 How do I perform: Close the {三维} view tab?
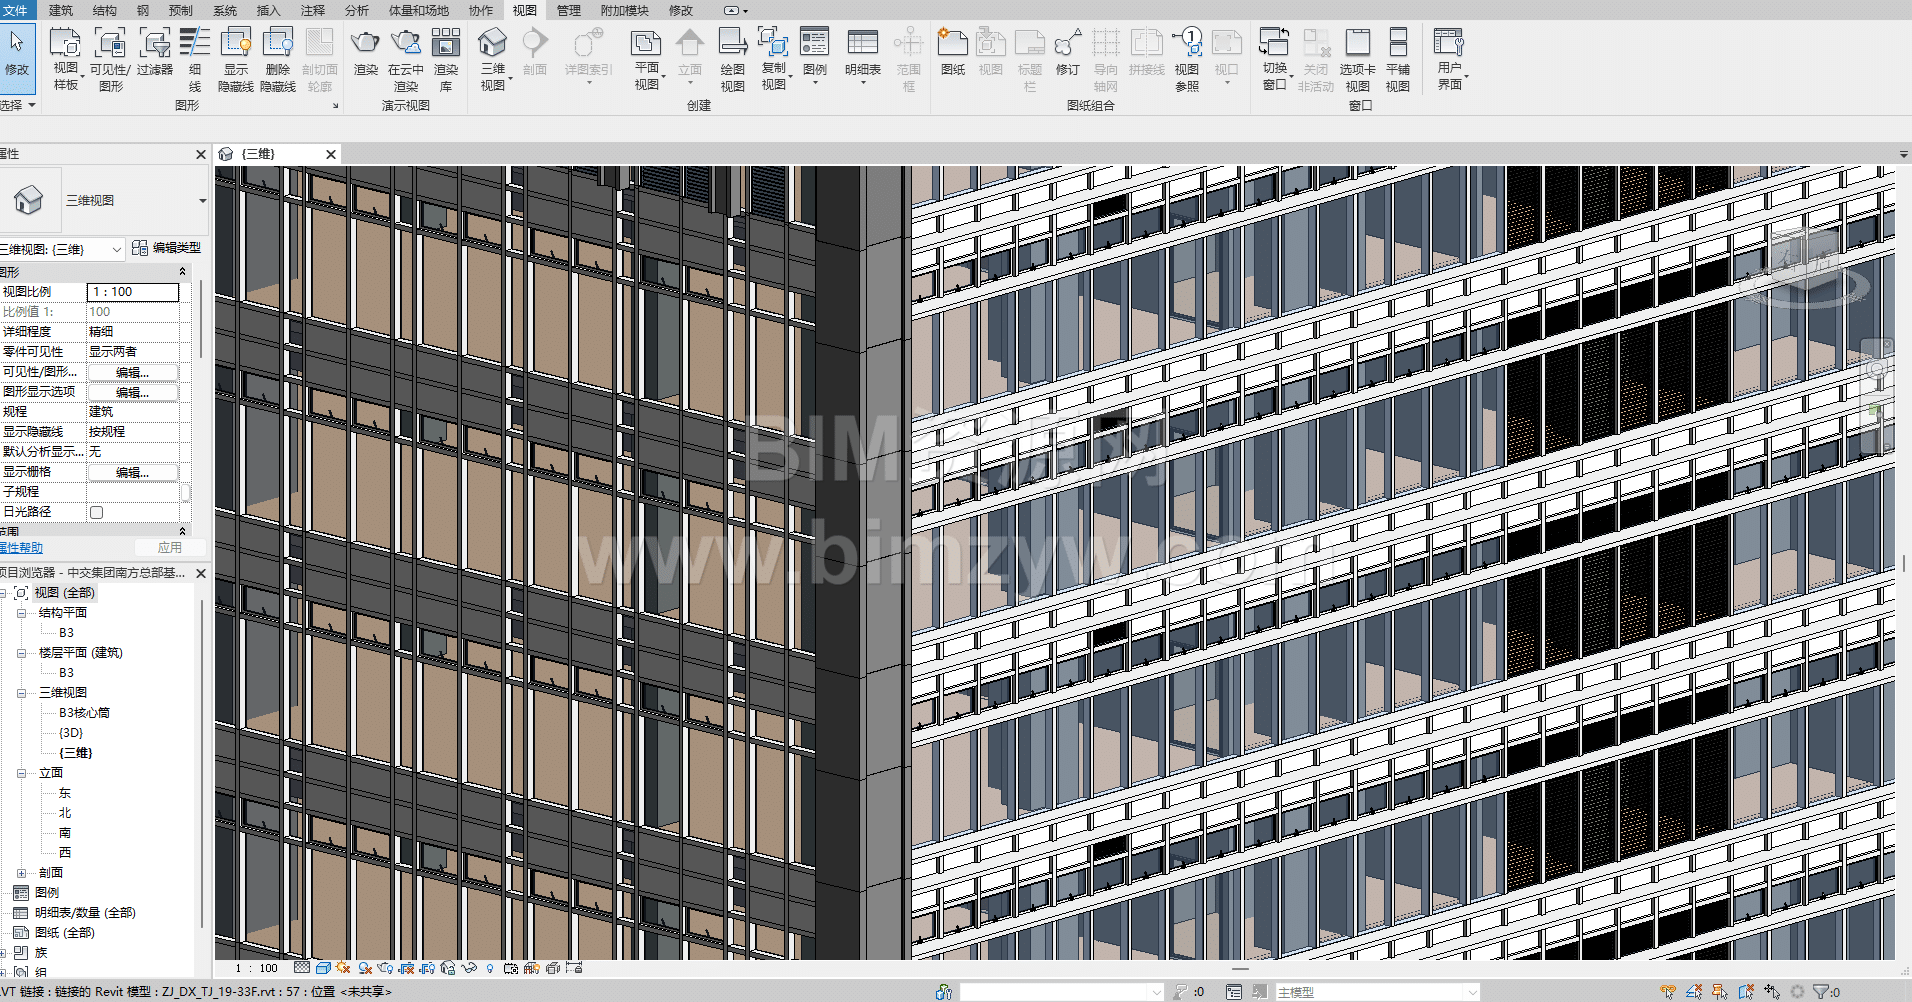coord(331,154)
